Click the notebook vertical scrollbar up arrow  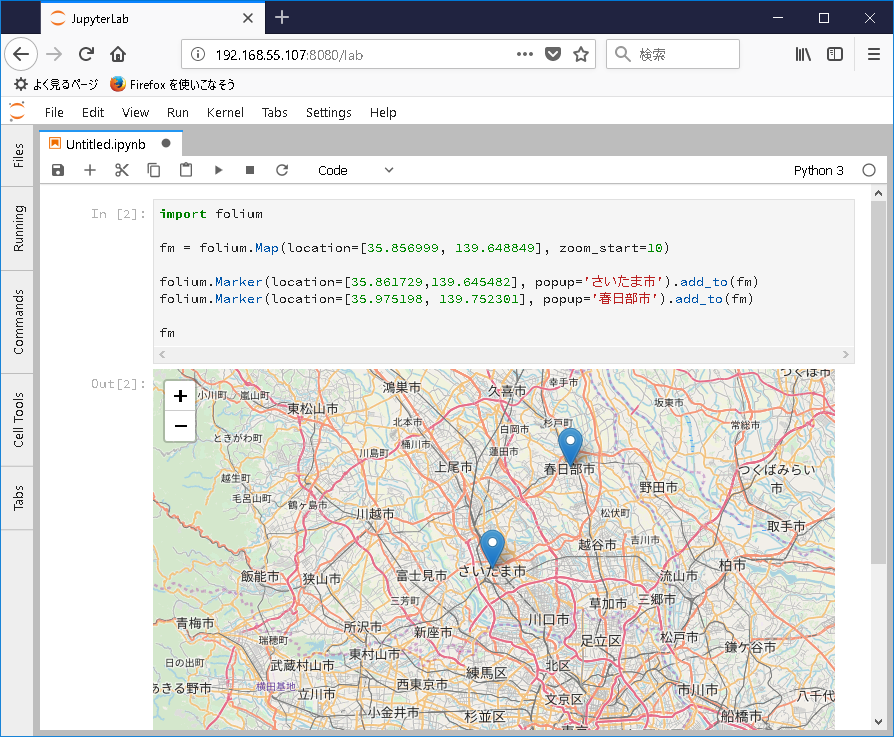(879, 193)
